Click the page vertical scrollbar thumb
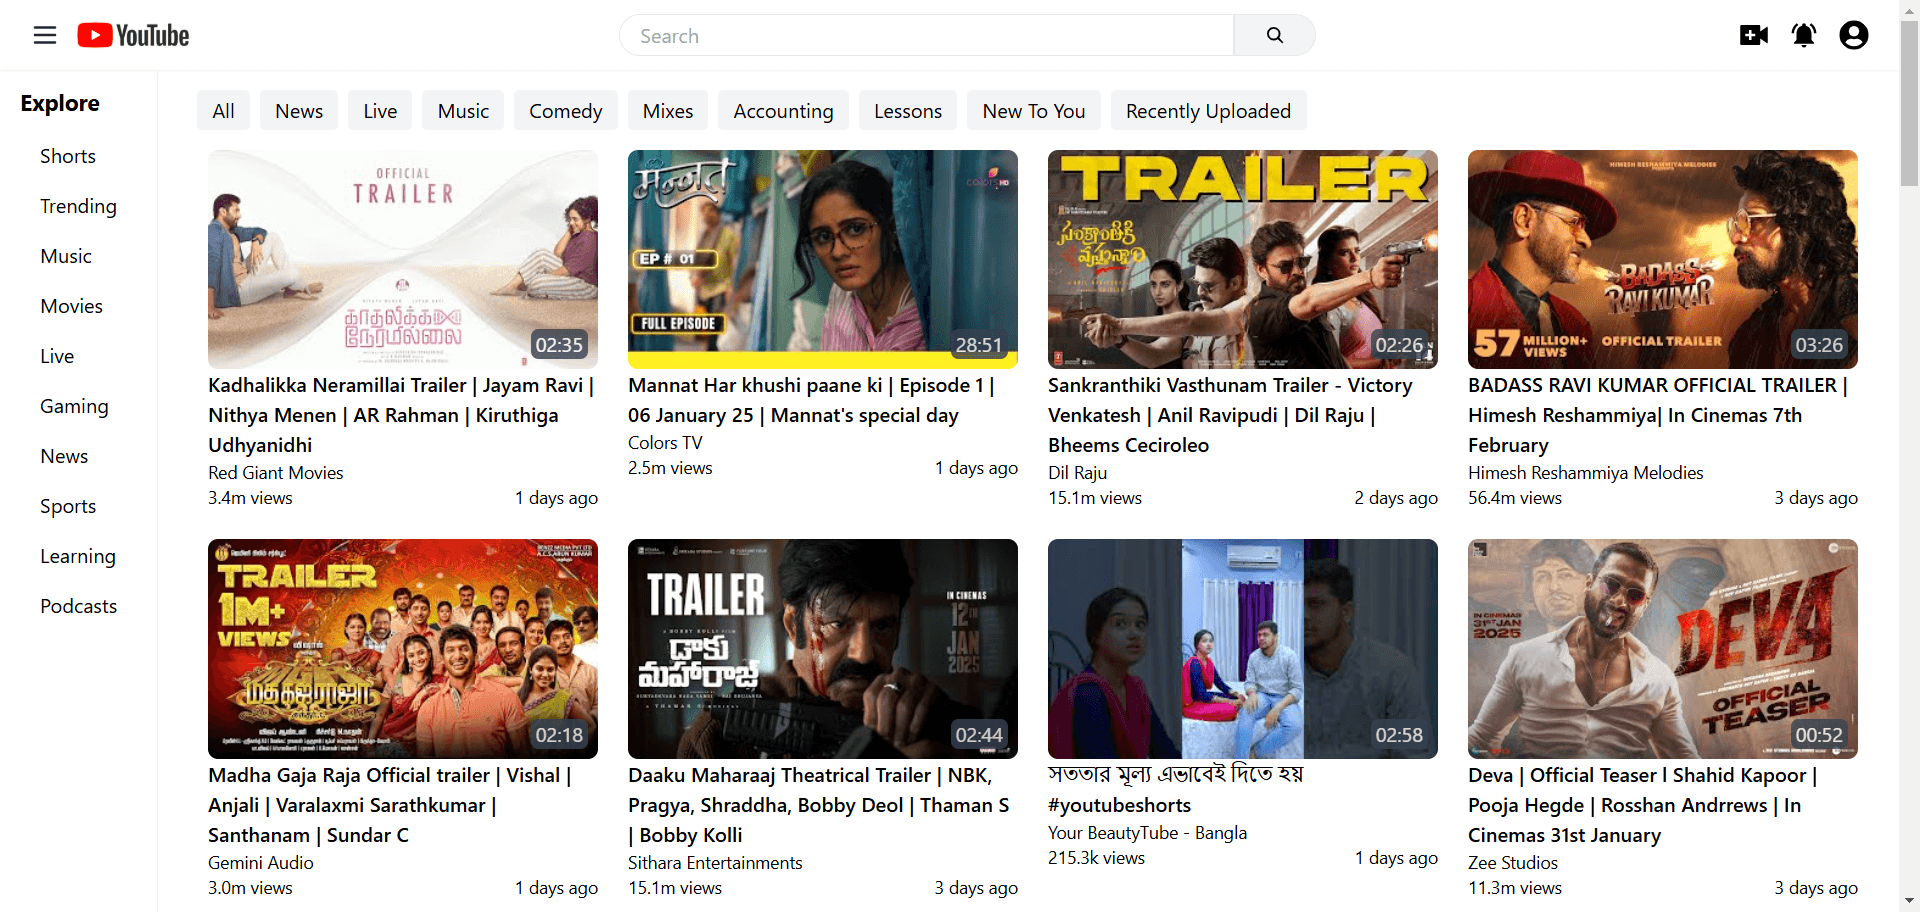Viewport: 1920px width, 912px height. tap(1910, 104)
